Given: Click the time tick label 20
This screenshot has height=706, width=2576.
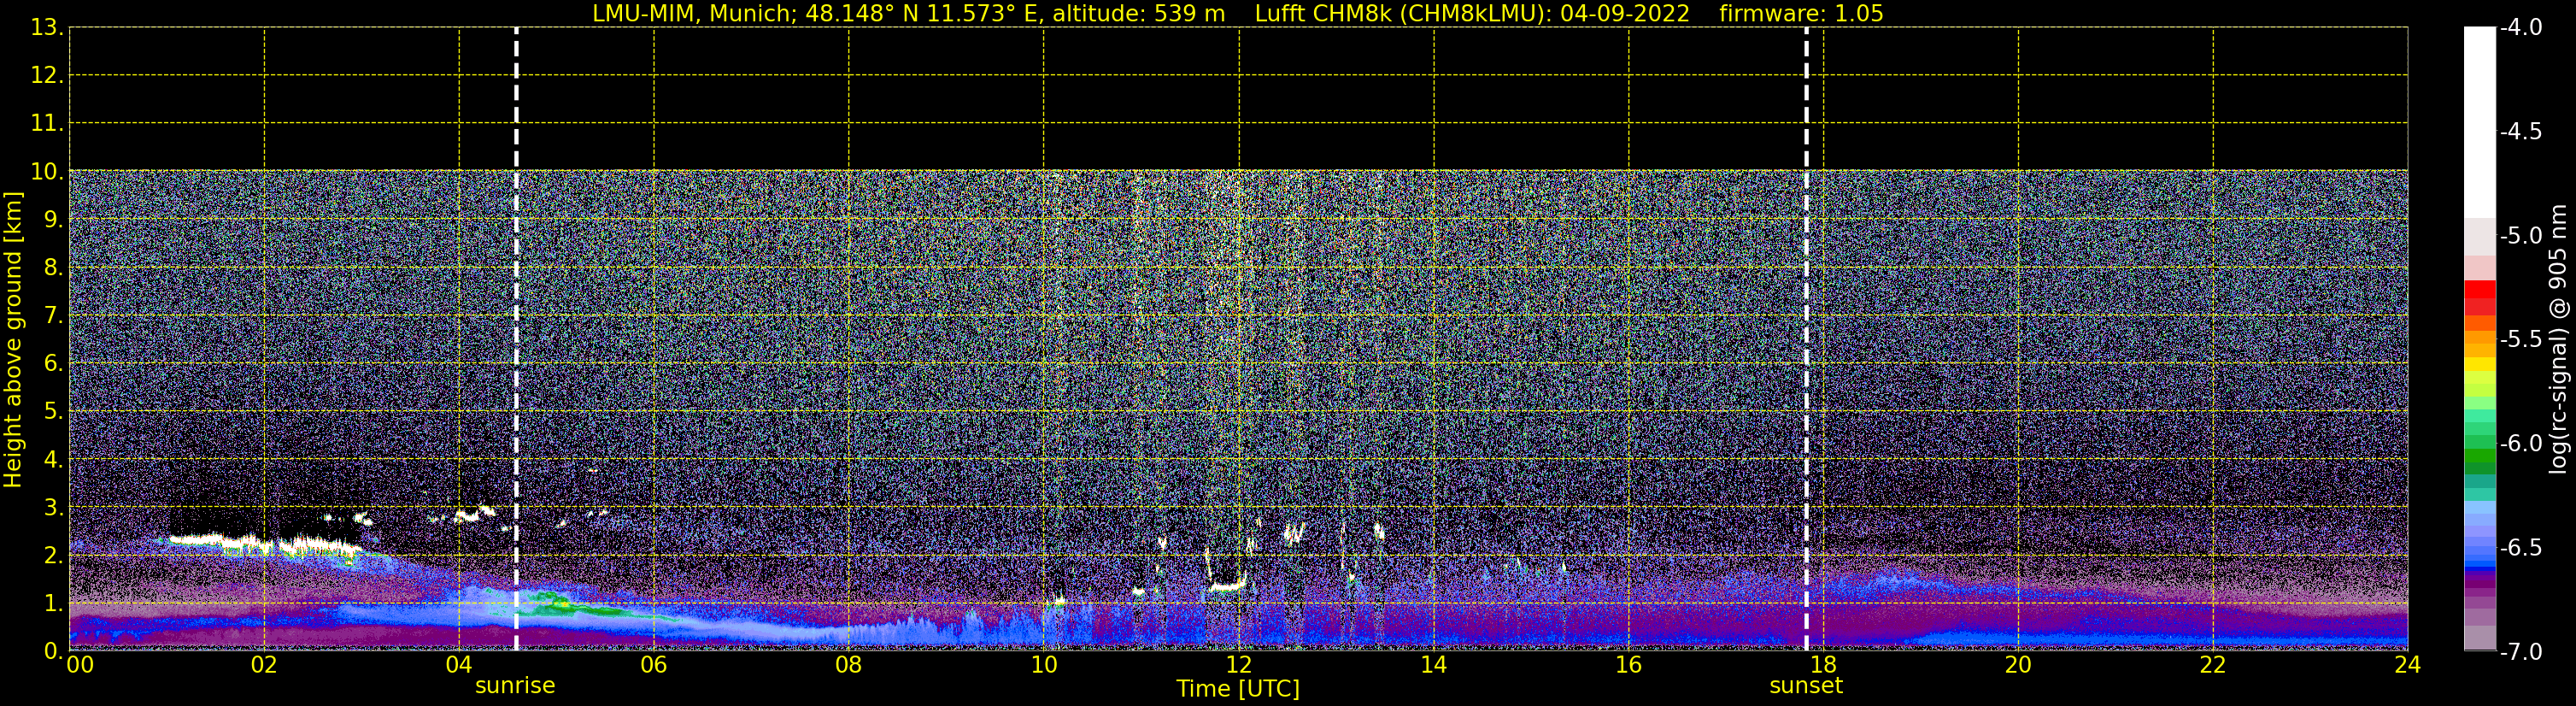Looking at the screenshot, I should click(2018, 665).
